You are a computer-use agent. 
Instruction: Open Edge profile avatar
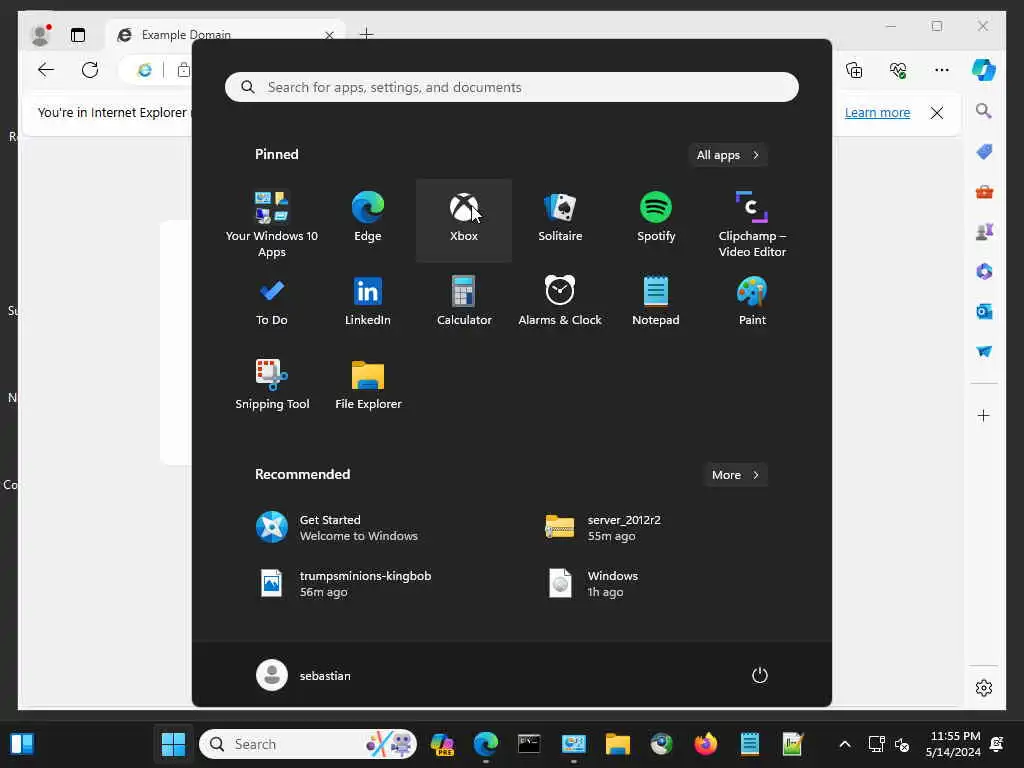[40, 35]
